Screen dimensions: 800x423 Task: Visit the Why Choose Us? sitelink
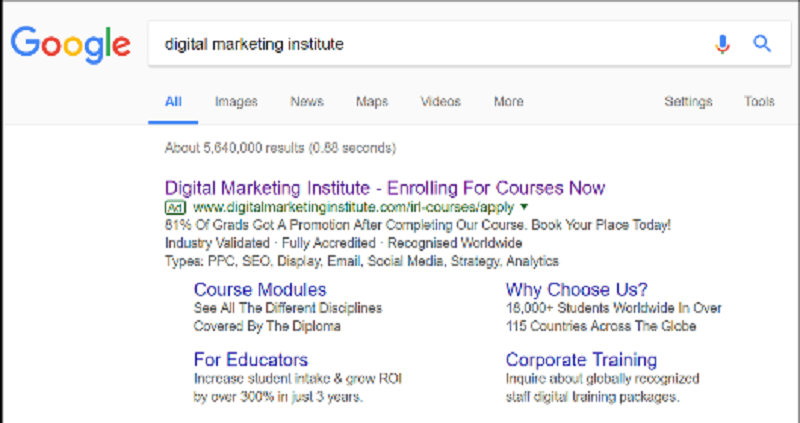pyautogui.click(x=576, y=290)
